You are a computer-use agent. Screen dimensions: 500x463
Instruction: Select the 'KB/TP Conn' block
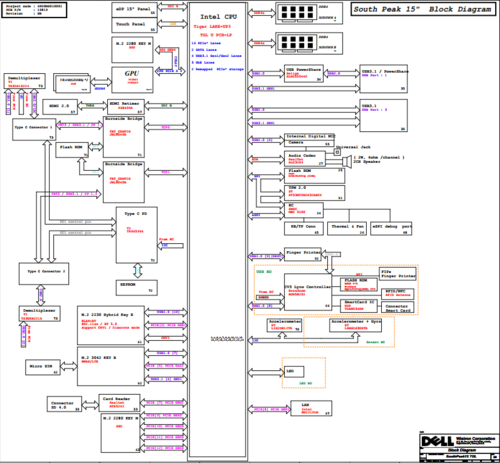(x=303, y=228)
